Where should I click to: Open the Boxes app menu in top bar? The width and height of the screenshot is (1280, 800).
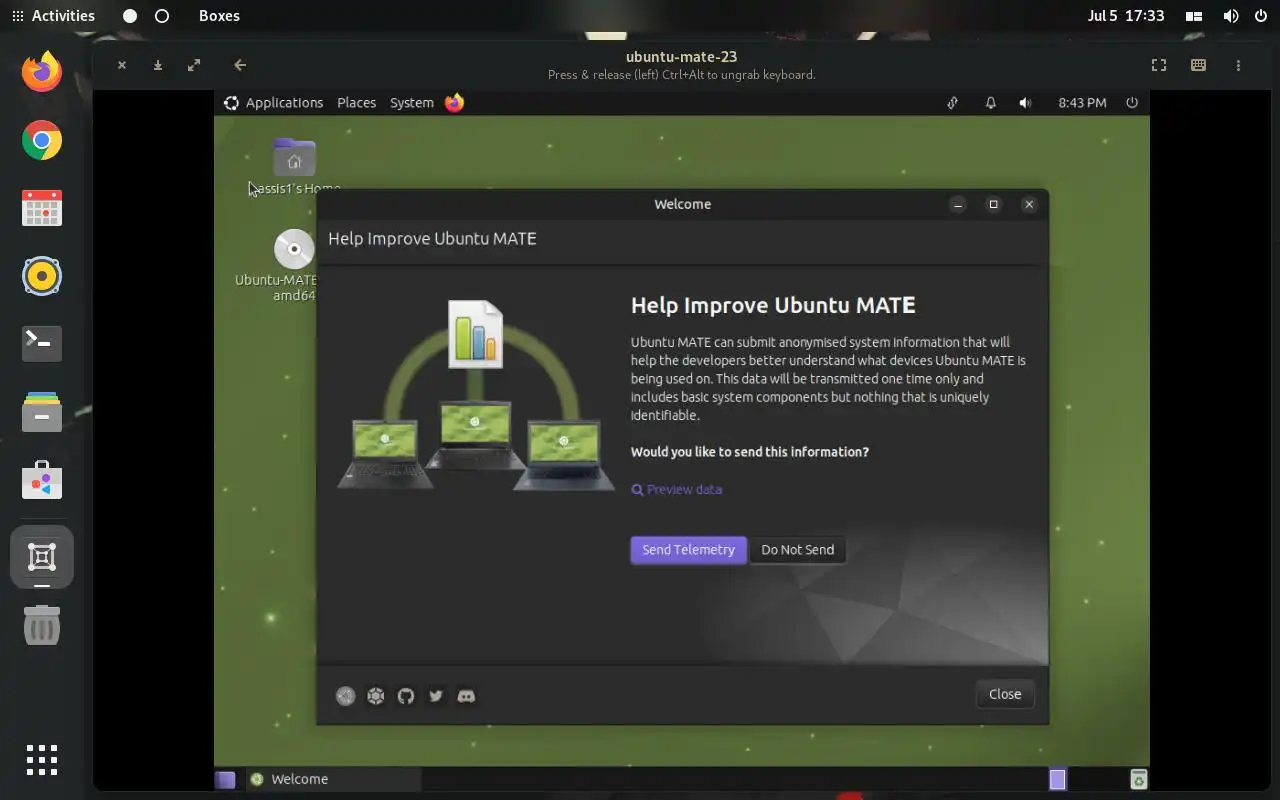tap(219, 16)
